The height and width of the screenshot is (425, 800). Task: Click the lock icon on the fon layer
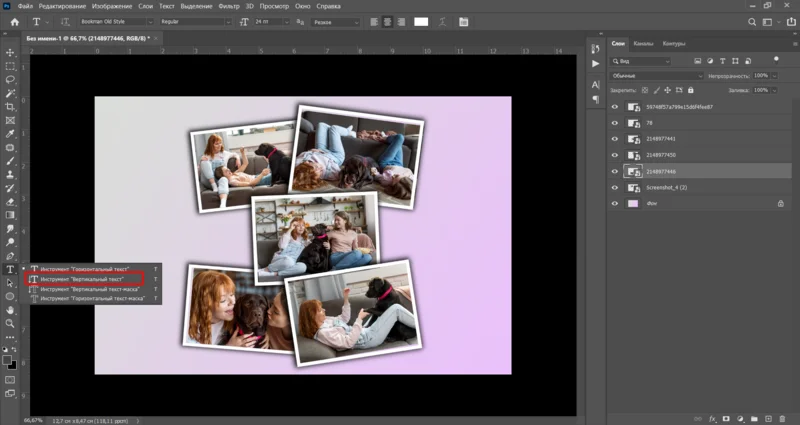click(780, 203)
